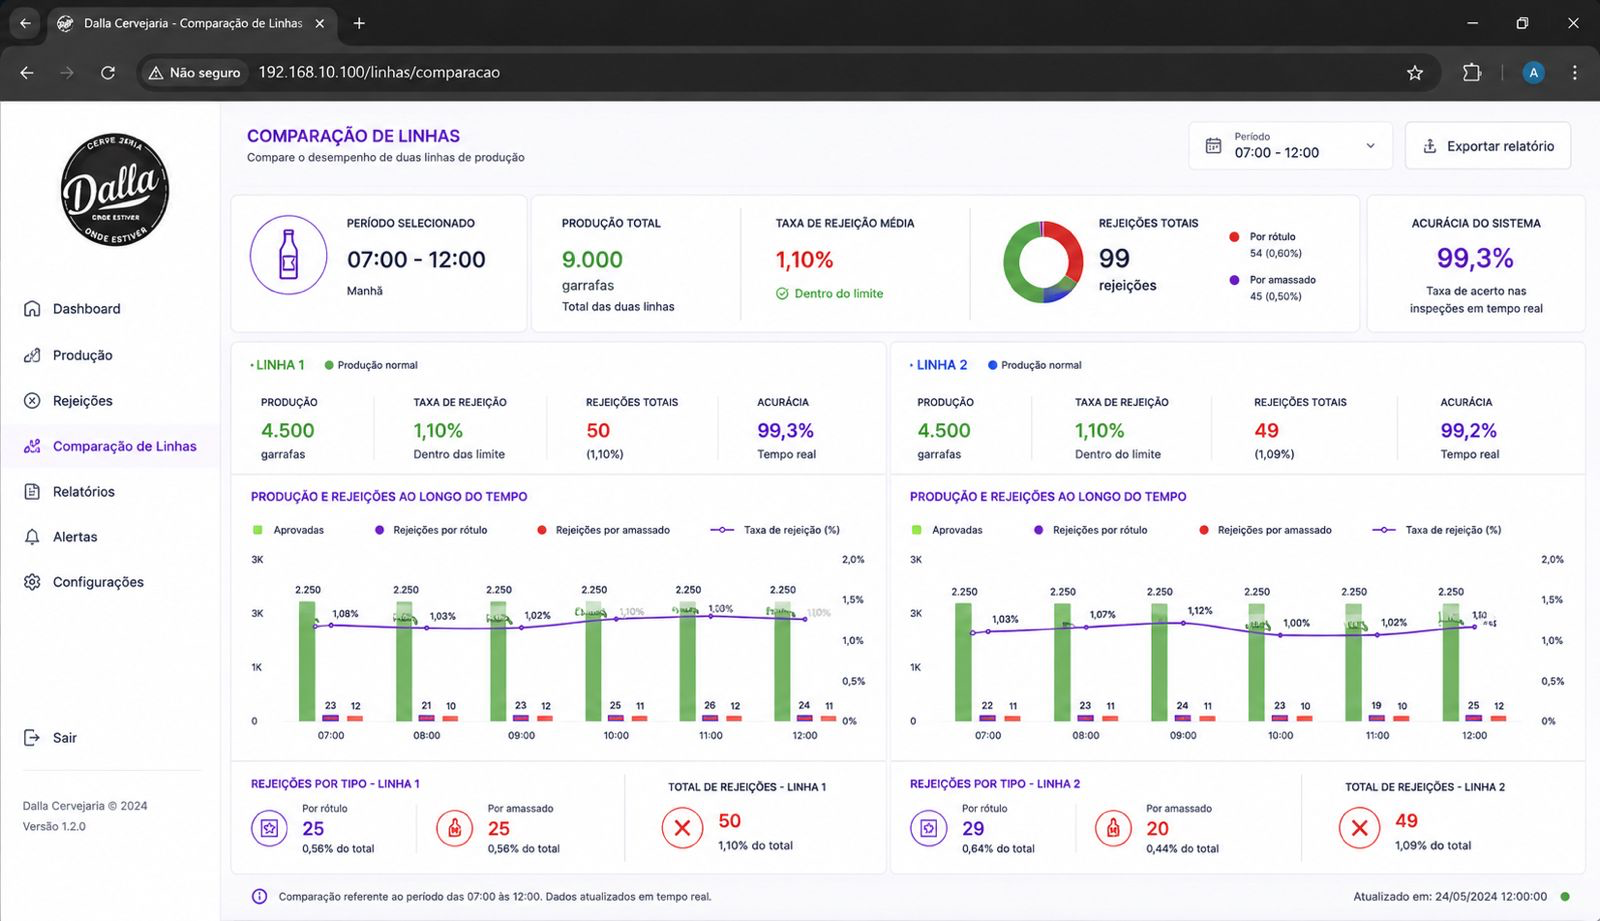Screen dimensions: 1600x921
Task: Click the info icon in footer note
Action: pos(259,896)
